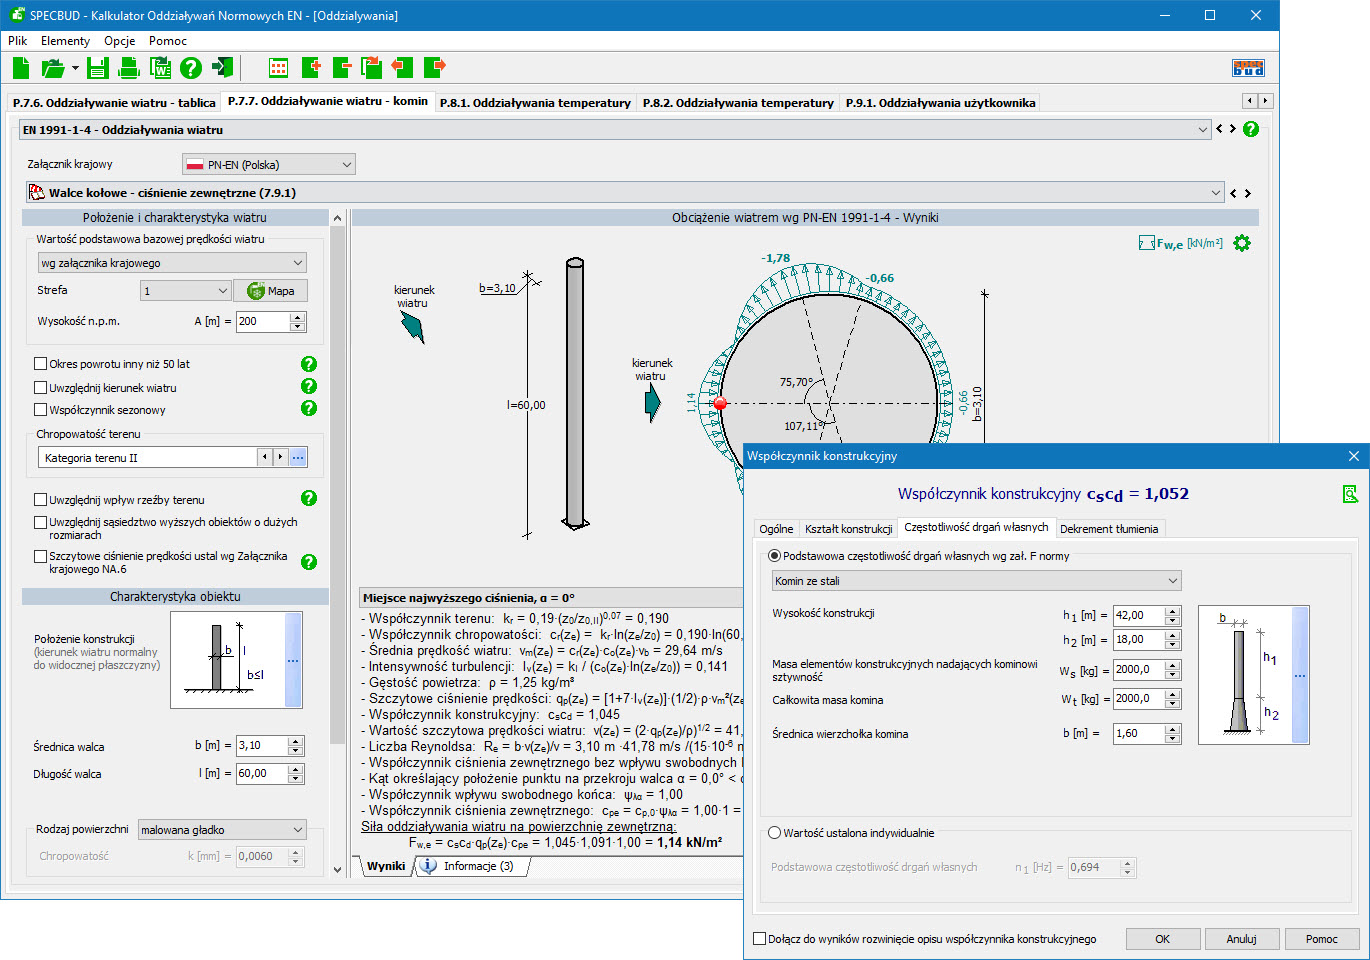Viewport: 1370px width, 960px height.
Task: Click the save diskette icon
Action: (x=97, y=68)
